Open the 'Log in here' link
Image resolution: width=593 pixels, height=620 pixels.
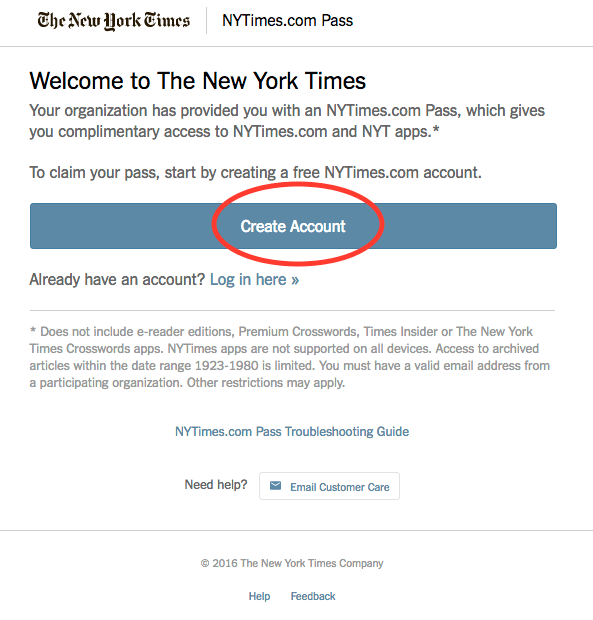(254, 280)
